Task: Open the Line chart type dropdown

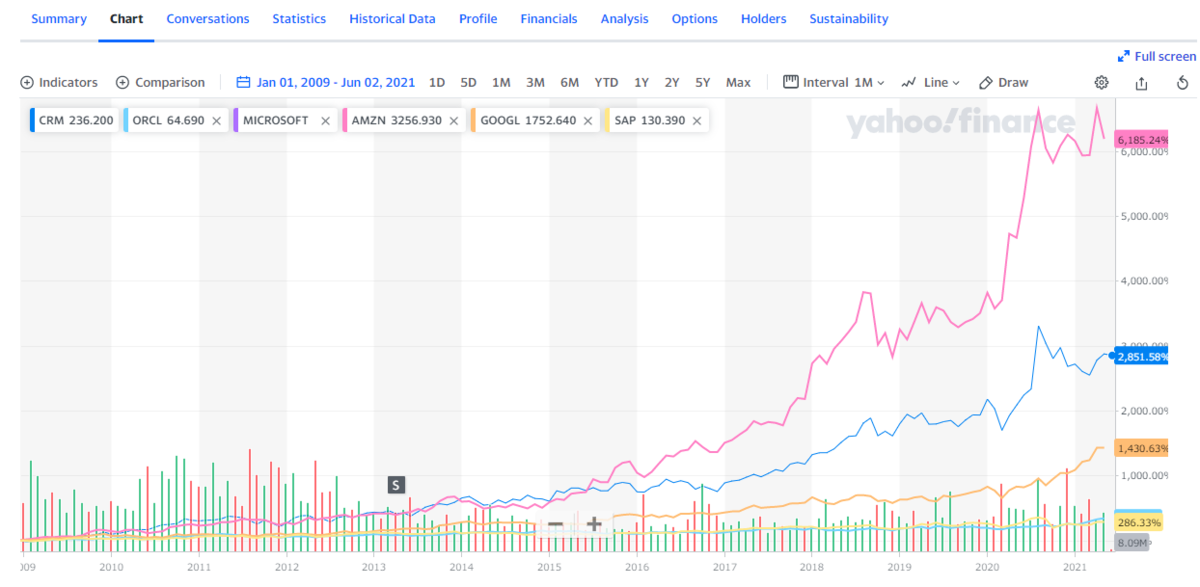Action: click(930, 83)
